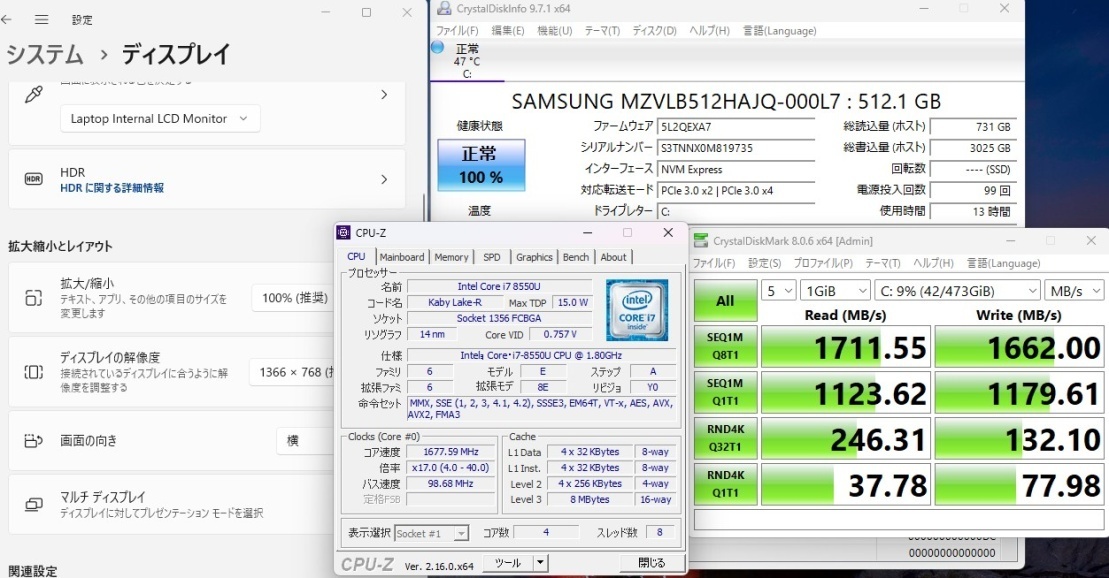Click the empty comment box in CrystalDiskMark
The width and height of the screenshot is (1109, 578).
tap(898, 520)
